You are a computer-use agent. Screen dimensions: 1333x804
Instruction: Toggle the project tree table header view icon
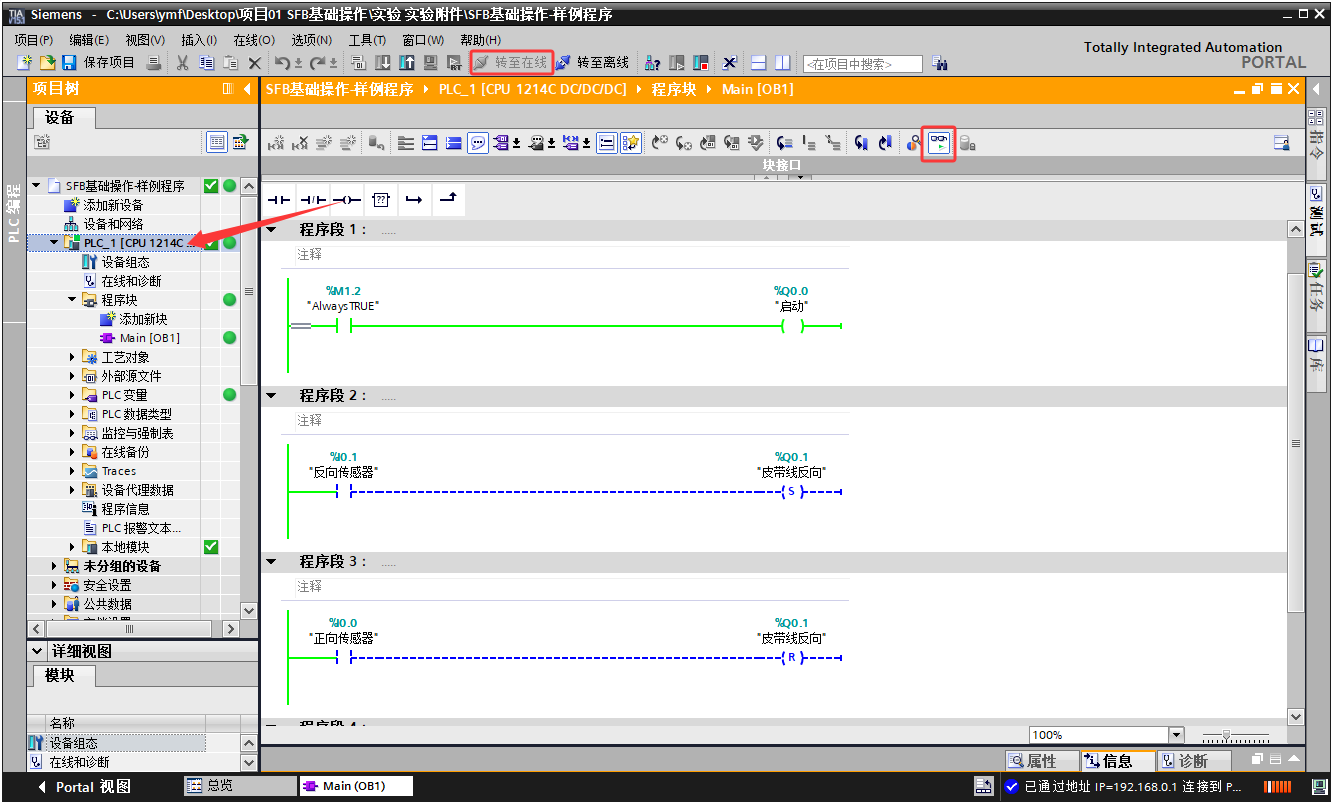217,142
